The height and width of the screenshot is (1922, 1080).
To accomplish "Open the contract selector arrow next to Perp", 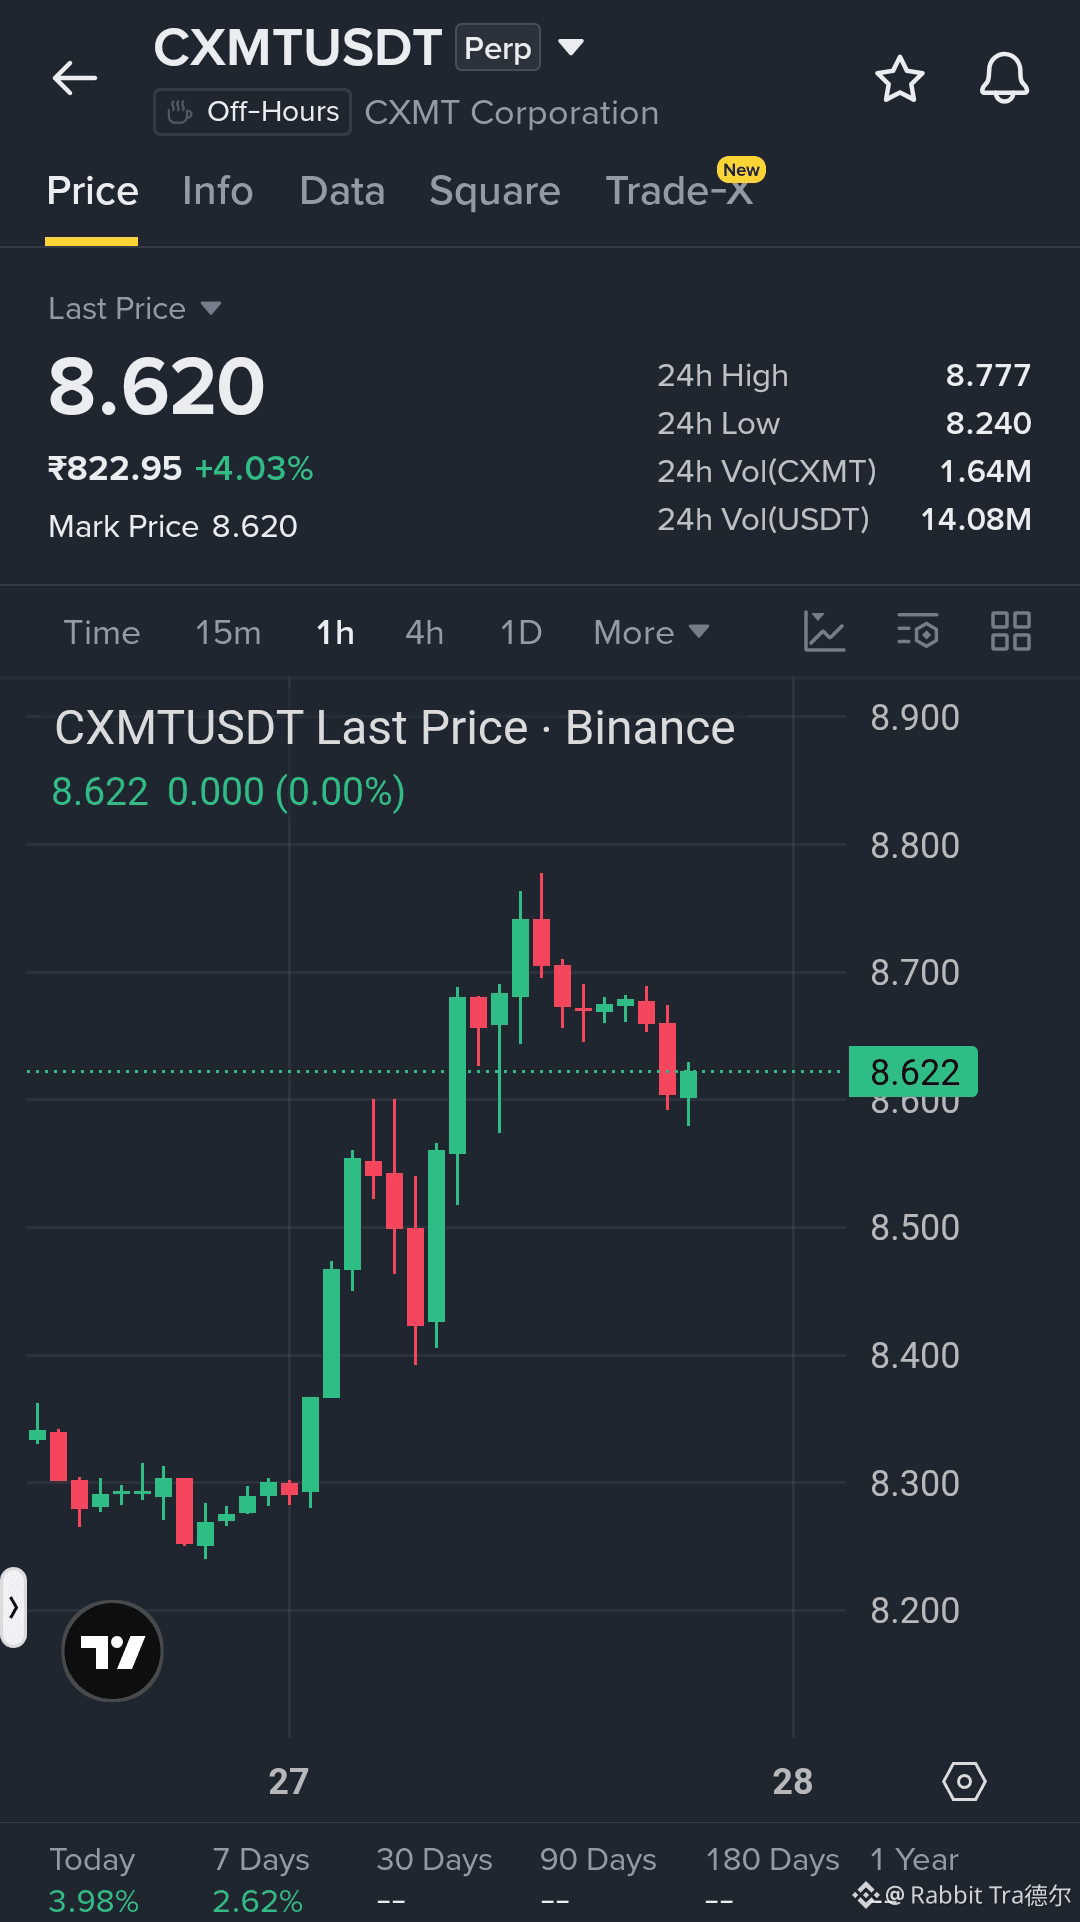I will pos(570,47).
